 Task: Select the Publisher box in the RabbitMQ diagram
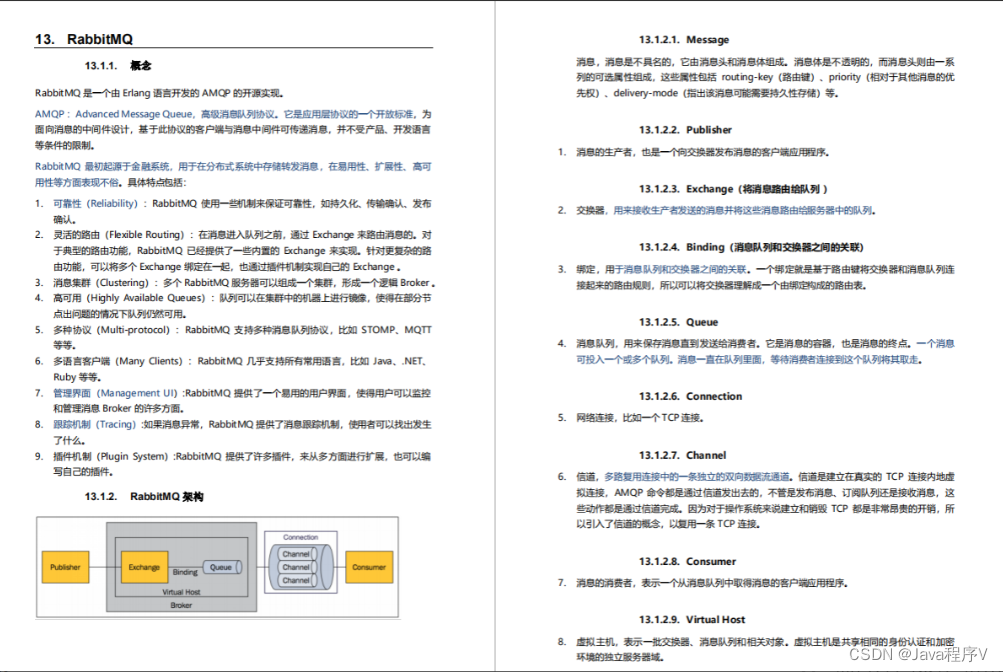64,567
